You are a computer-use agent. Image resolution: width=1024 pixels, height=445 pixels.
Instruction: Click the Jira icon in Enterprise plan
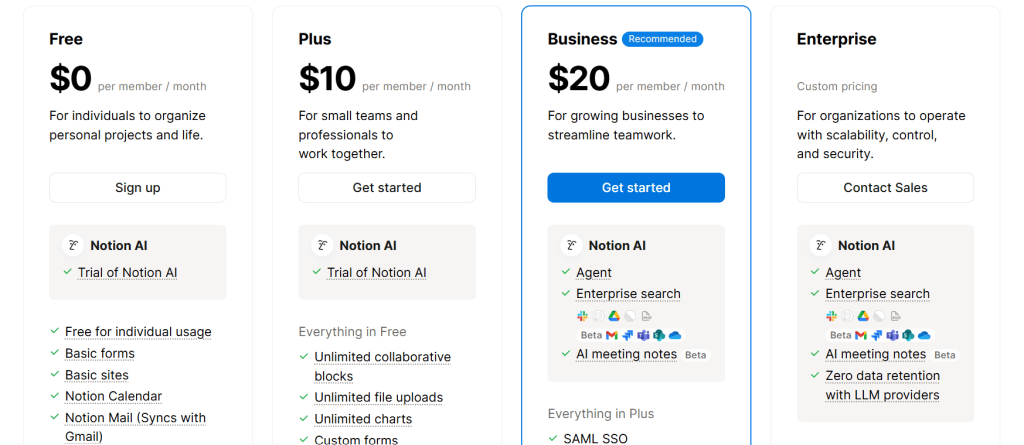tap(877, 335)
